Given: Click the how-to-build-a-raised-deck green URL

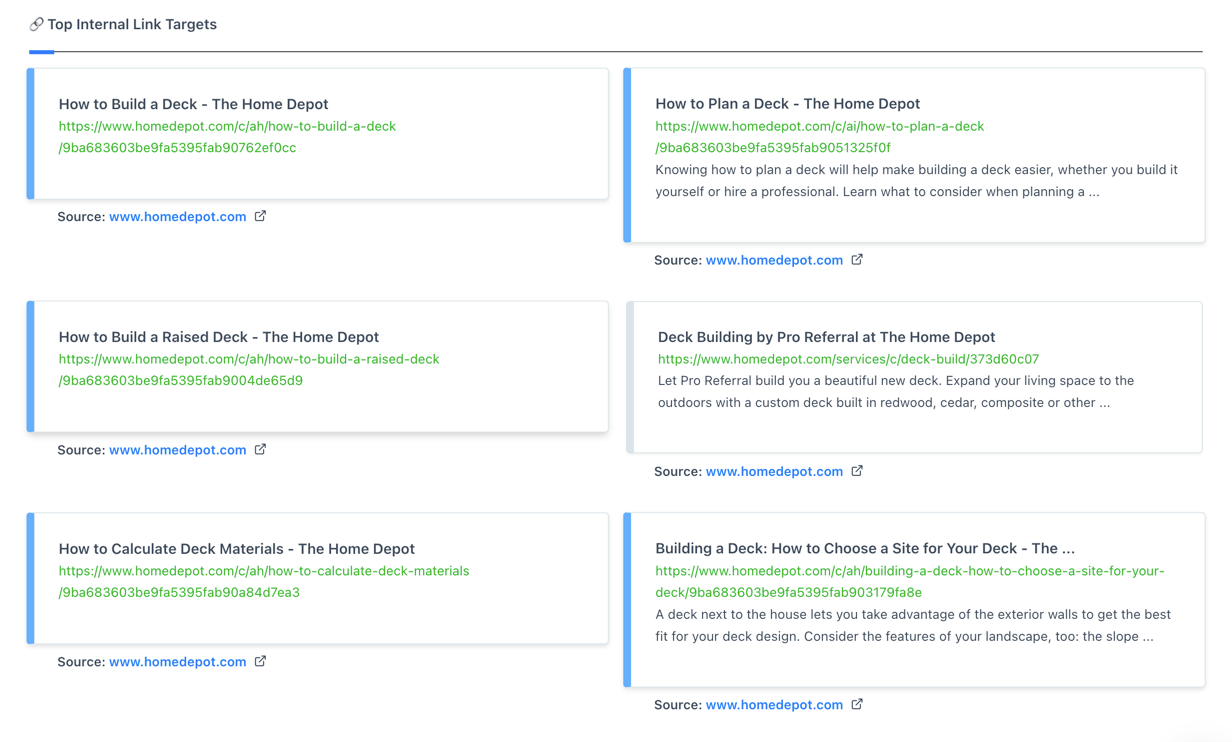Looking at the screenshot, I should coord(249,370).
